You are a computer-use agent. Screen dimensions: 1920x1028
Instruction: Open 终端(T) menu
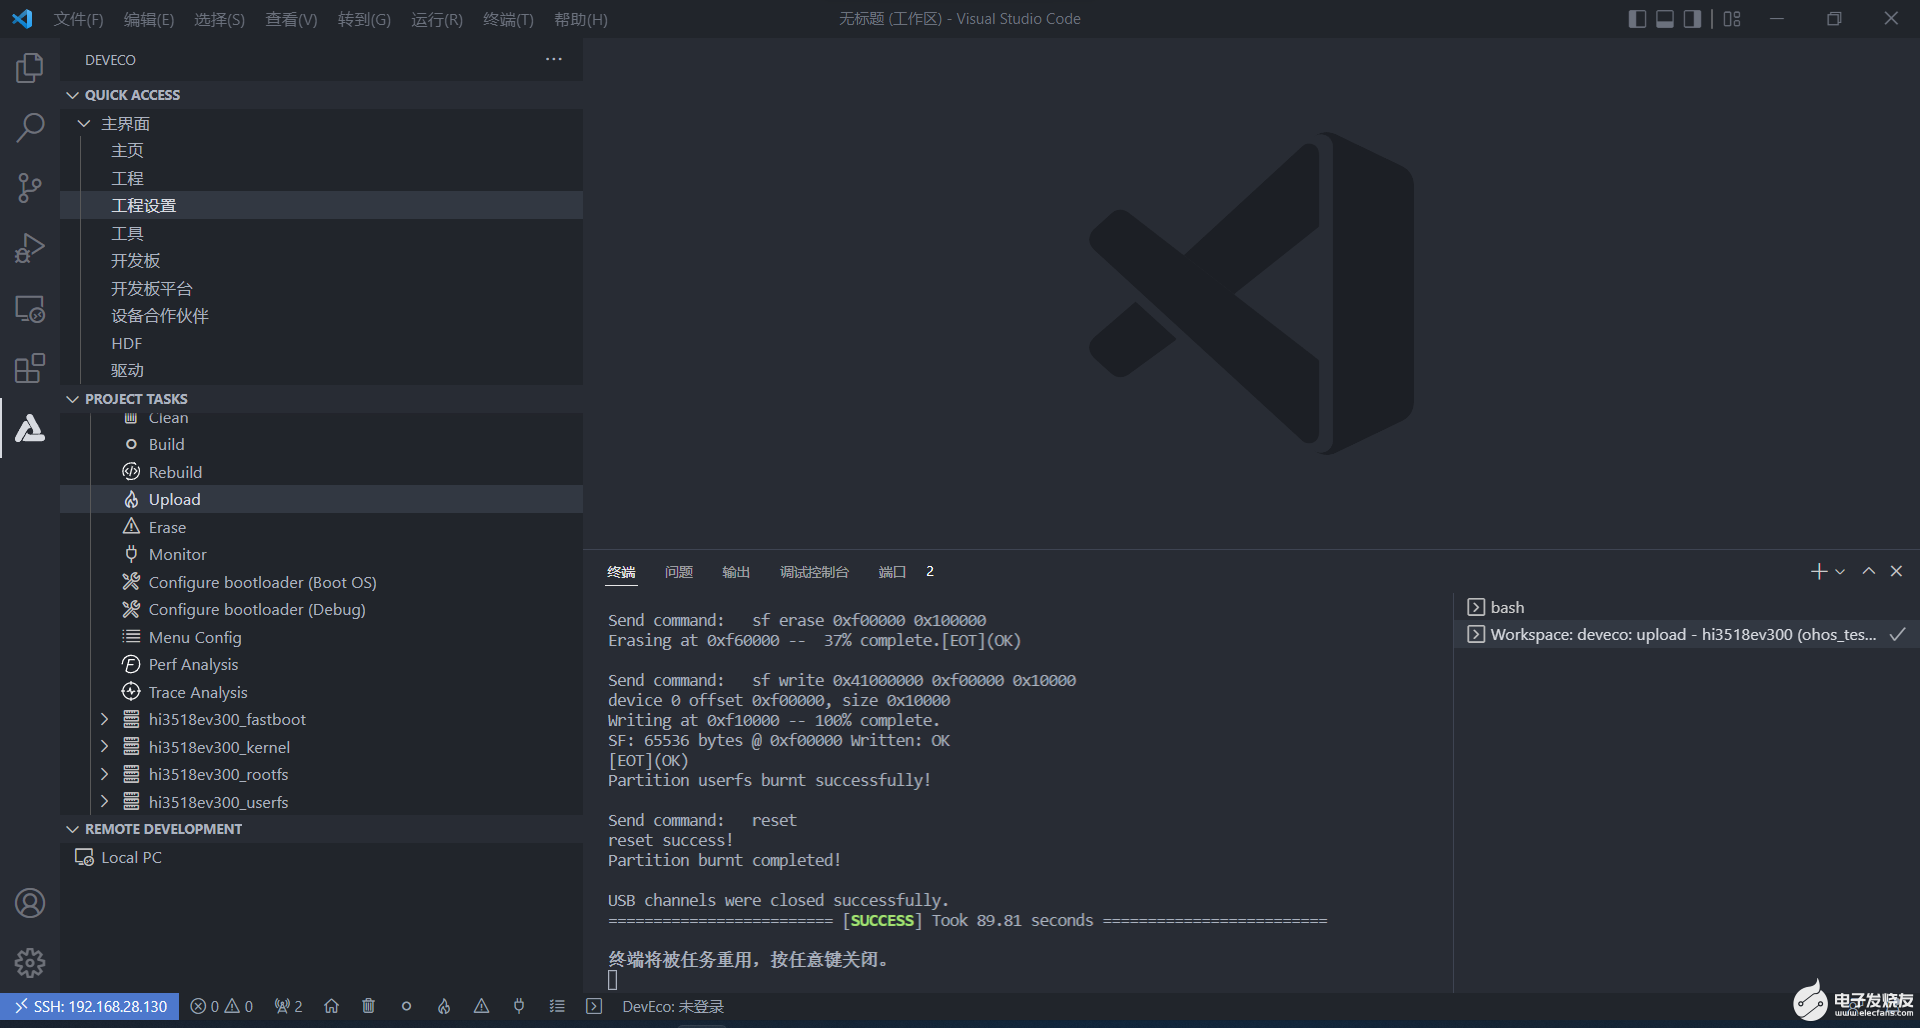point(508,19)
